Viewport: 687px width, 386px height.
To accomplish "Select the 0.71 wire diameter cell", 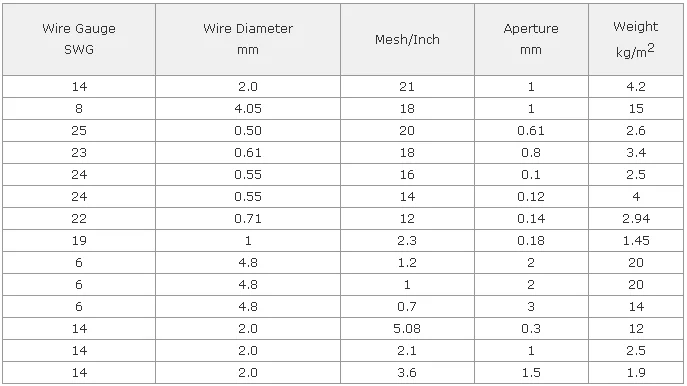I will 248,219.
